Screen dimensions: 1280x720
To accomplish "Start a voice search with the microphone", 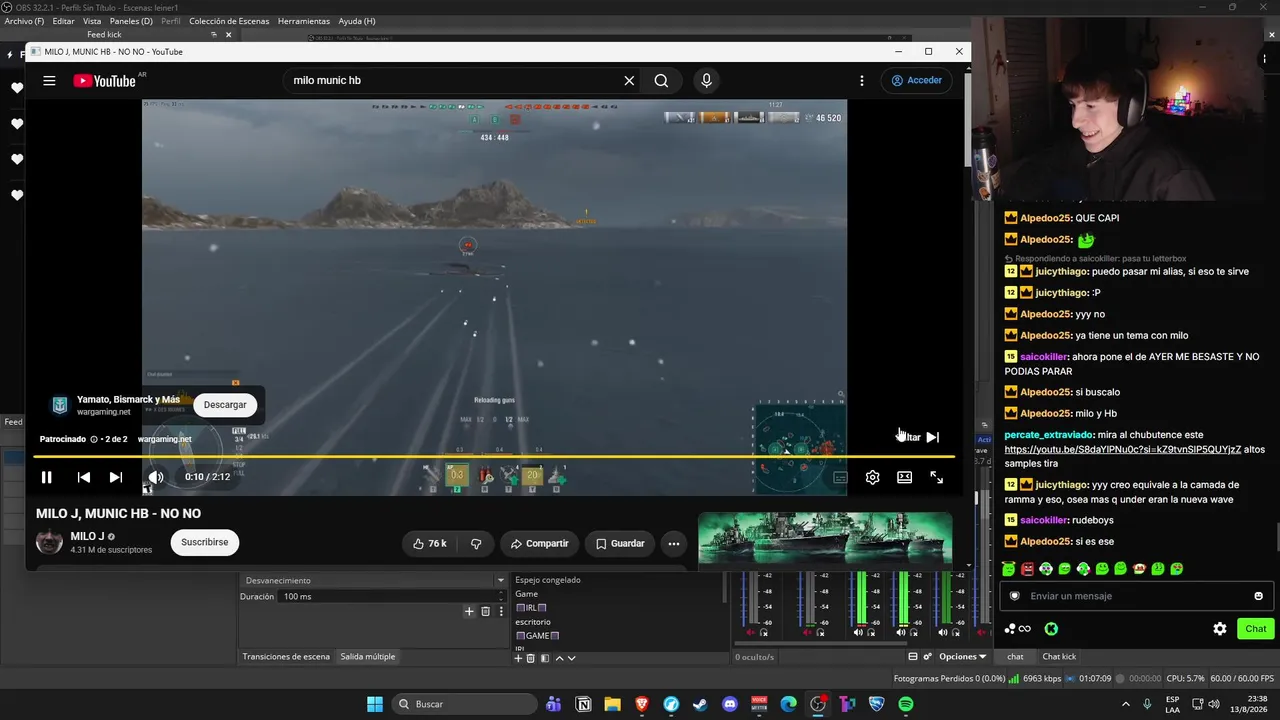I will coord(706,81).
